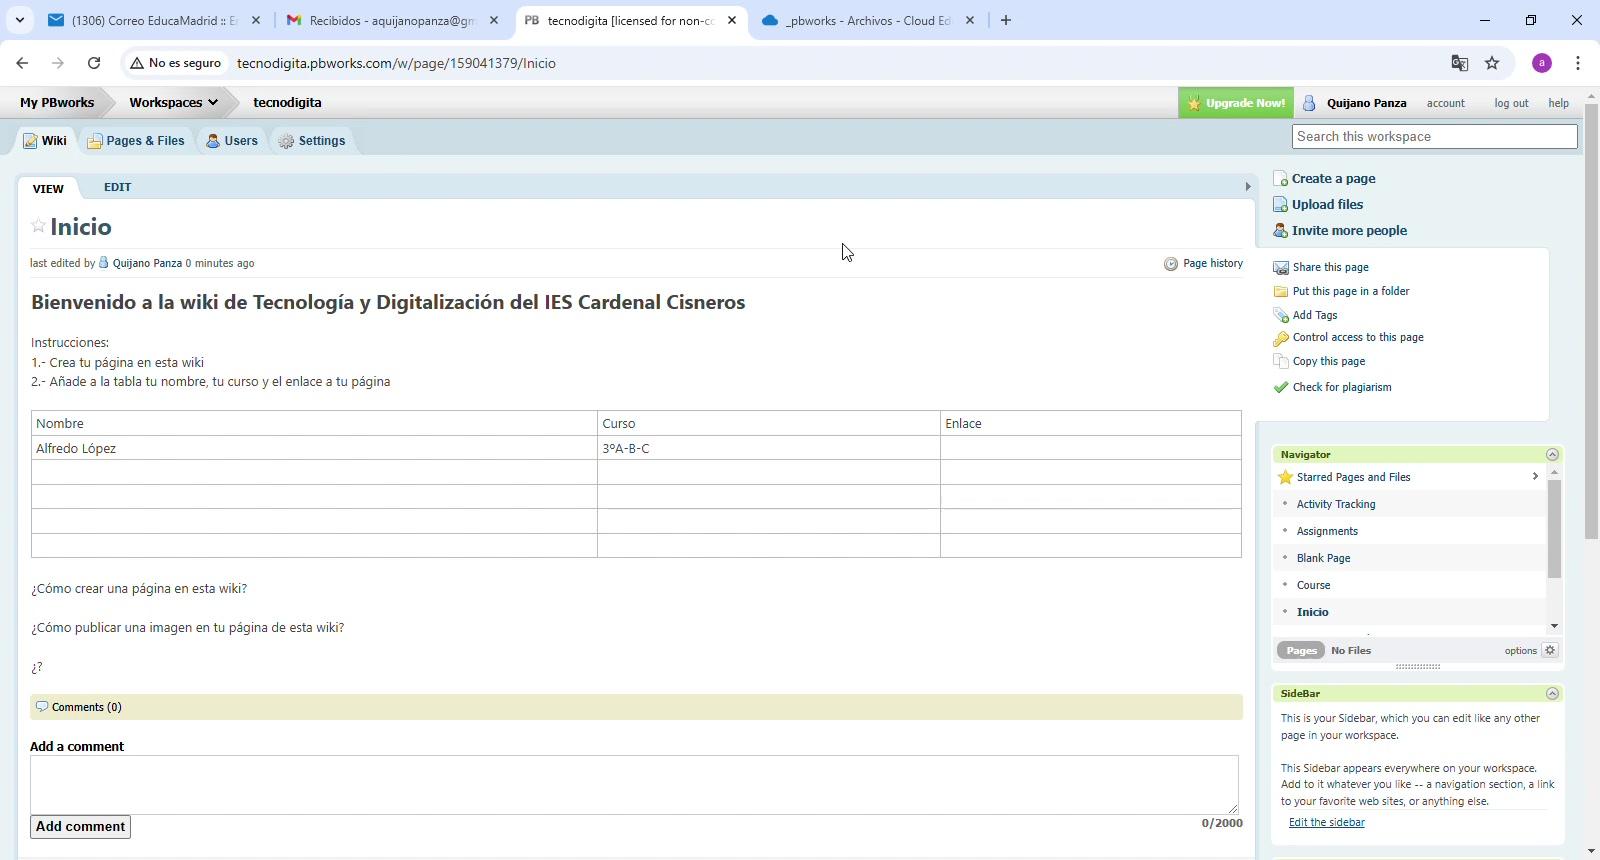
Task: Click the Upgrade Now! button
Action: (1236, 103)
